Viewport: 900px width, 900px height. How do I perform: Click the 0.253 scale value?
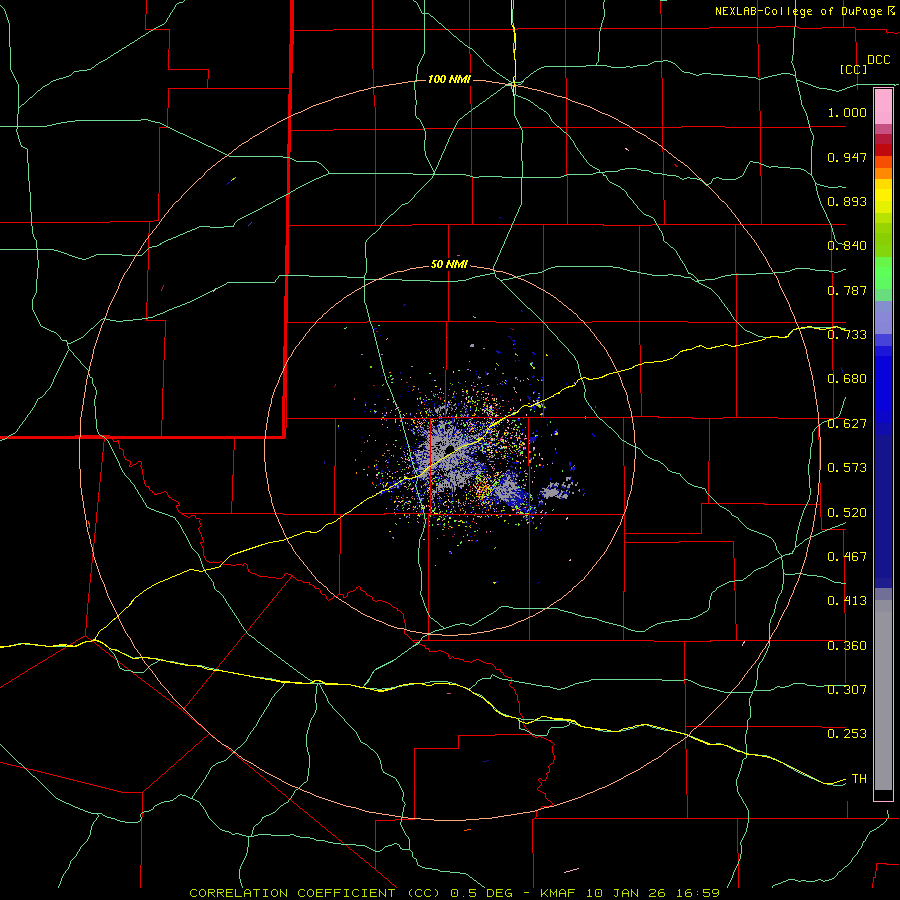click(x=847, y=734)
